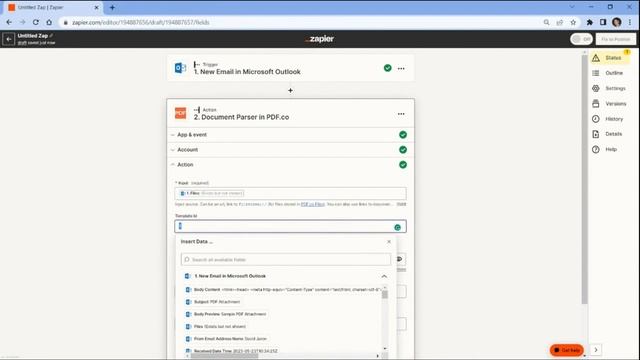The width and height of the screenshot is (640, 360).
Task: Collapse the right sidebar with the chevron
Action: pyautogui.click(x=596, y=350)
